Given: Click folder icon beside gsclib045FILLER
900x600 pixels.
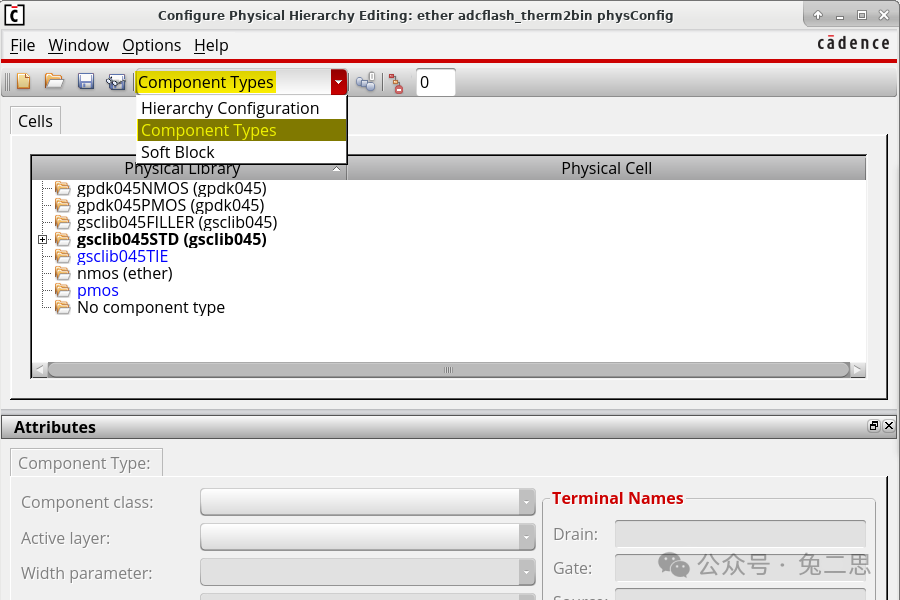Looking at the screenshot, I should (63, 222).
